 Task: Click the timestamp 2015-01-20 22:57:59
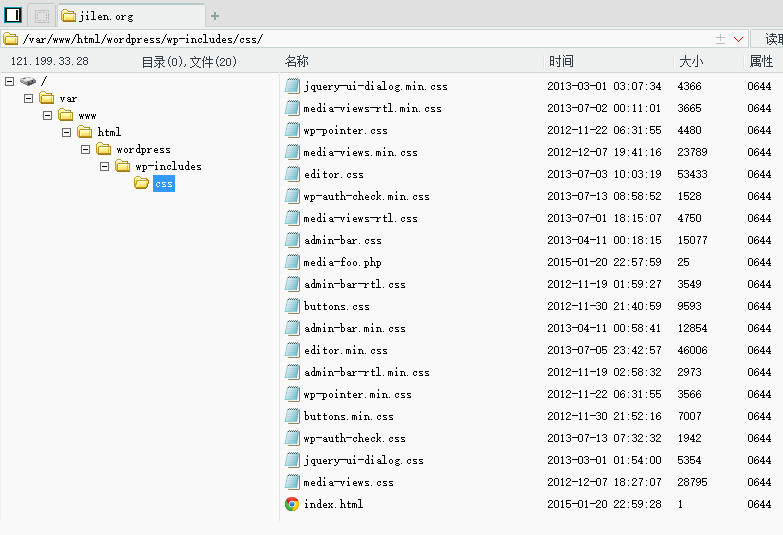[604, 262]
